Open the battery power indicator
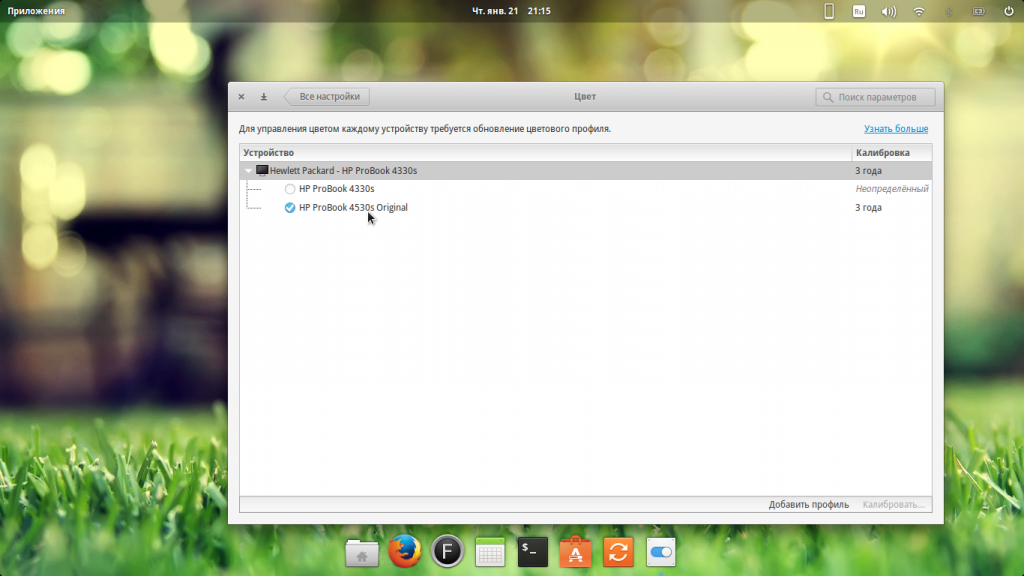 (x=978, y=11)
